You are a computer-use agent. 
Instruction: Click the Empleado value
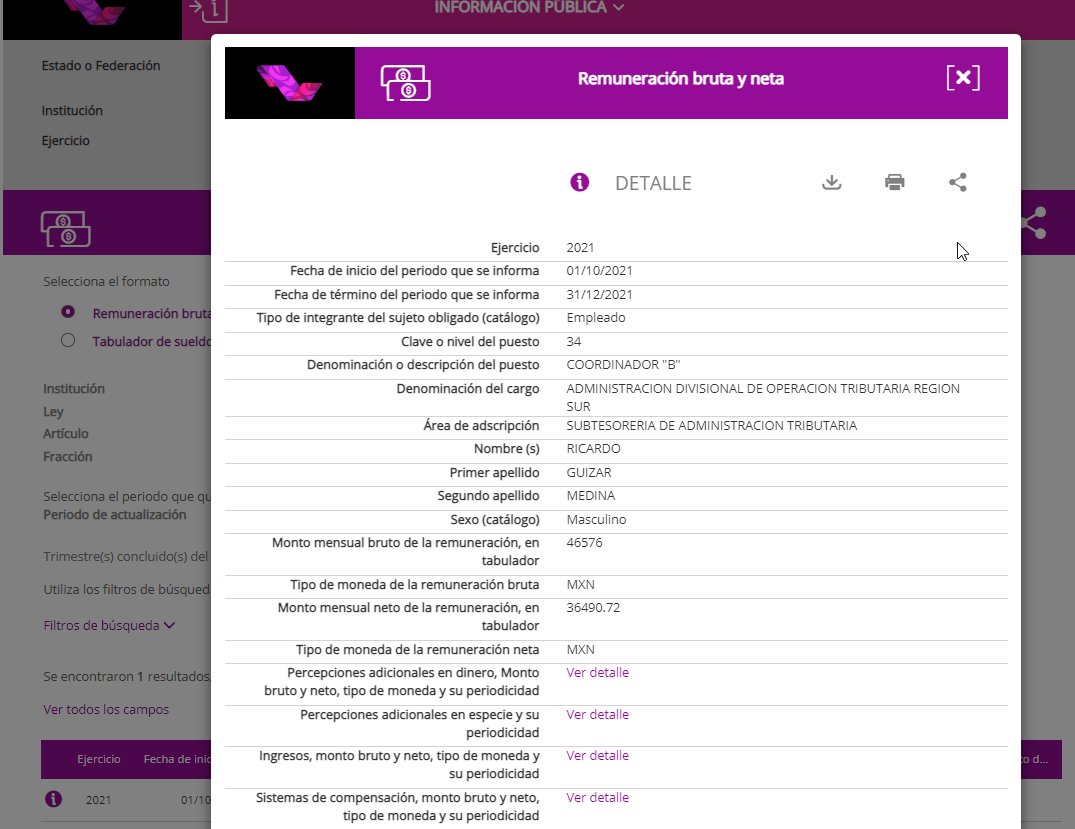pyautogui.click(x=596, y=317)
